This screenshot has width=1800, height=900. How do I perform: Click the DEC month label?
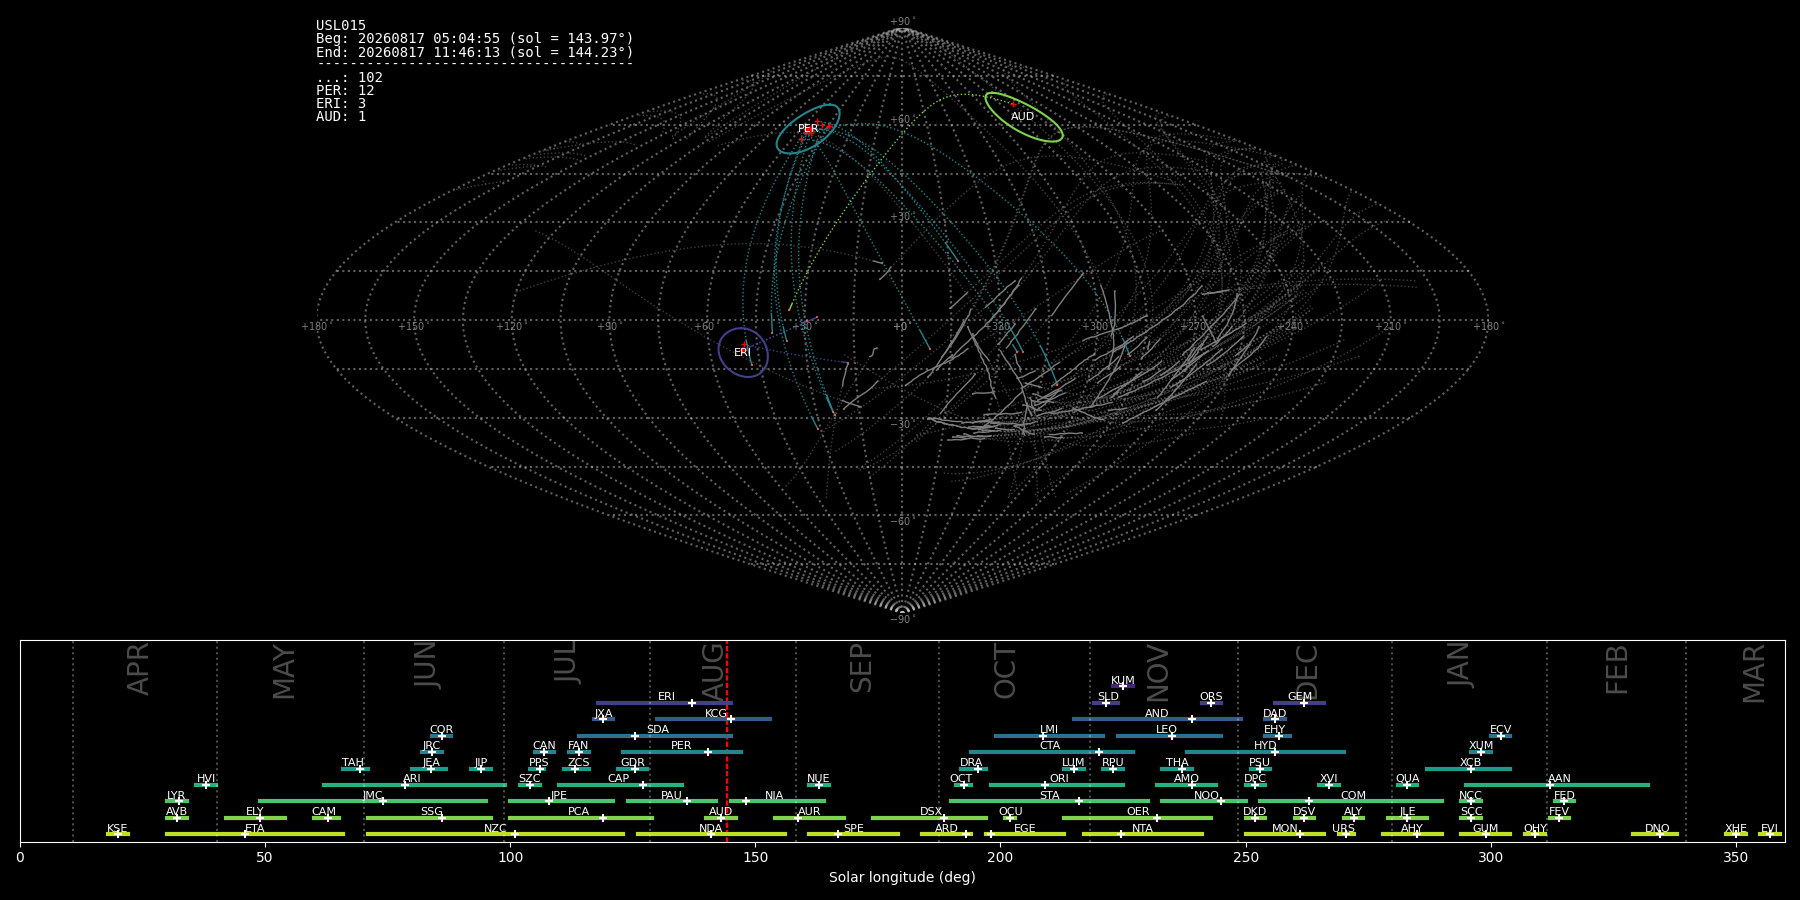pos(1307,671)
